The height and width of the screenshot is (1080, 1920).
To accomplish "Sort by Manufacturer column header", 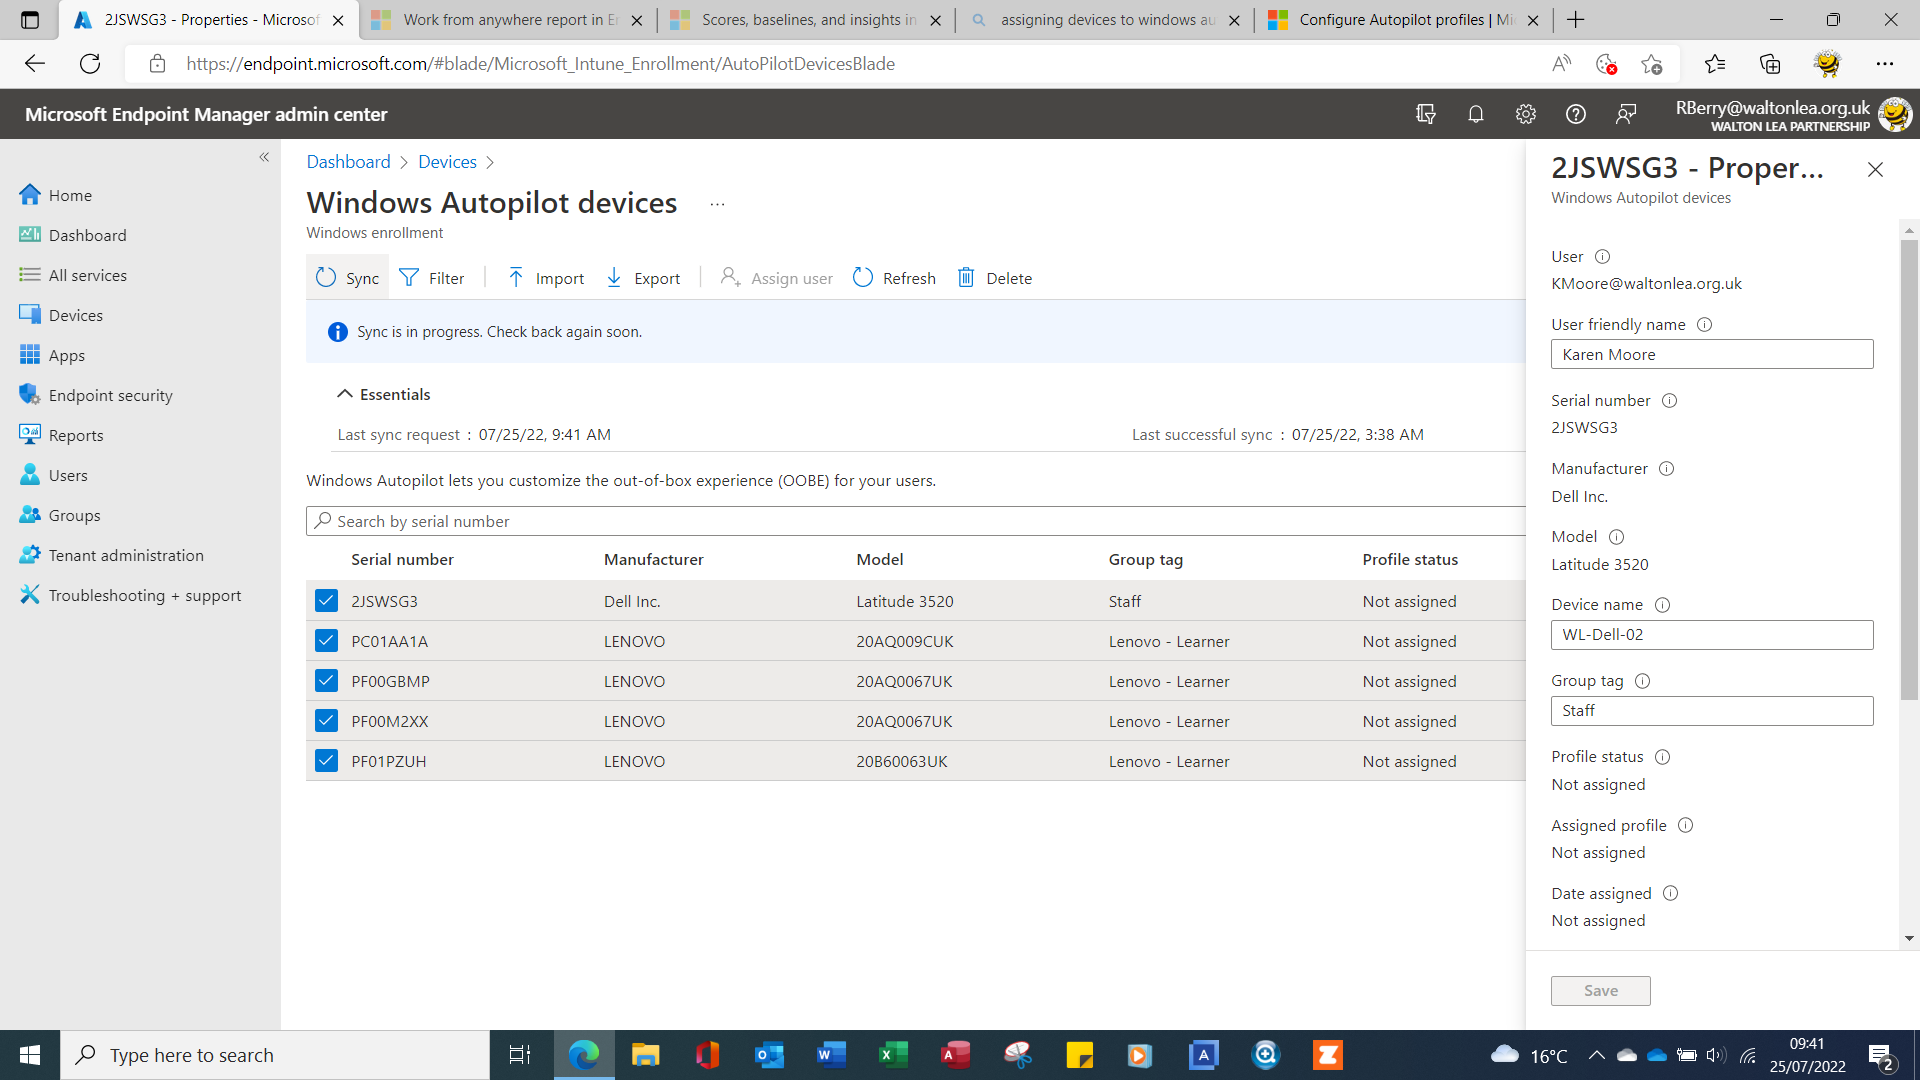I will (653, 559).
